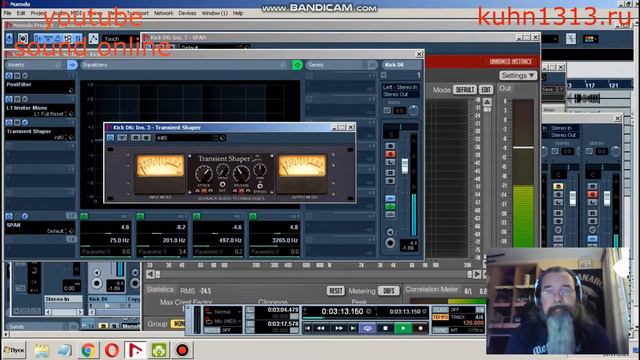This screenshot has height=360, width=640.
Task: Open the Devices menu
Action: point(187,13)
